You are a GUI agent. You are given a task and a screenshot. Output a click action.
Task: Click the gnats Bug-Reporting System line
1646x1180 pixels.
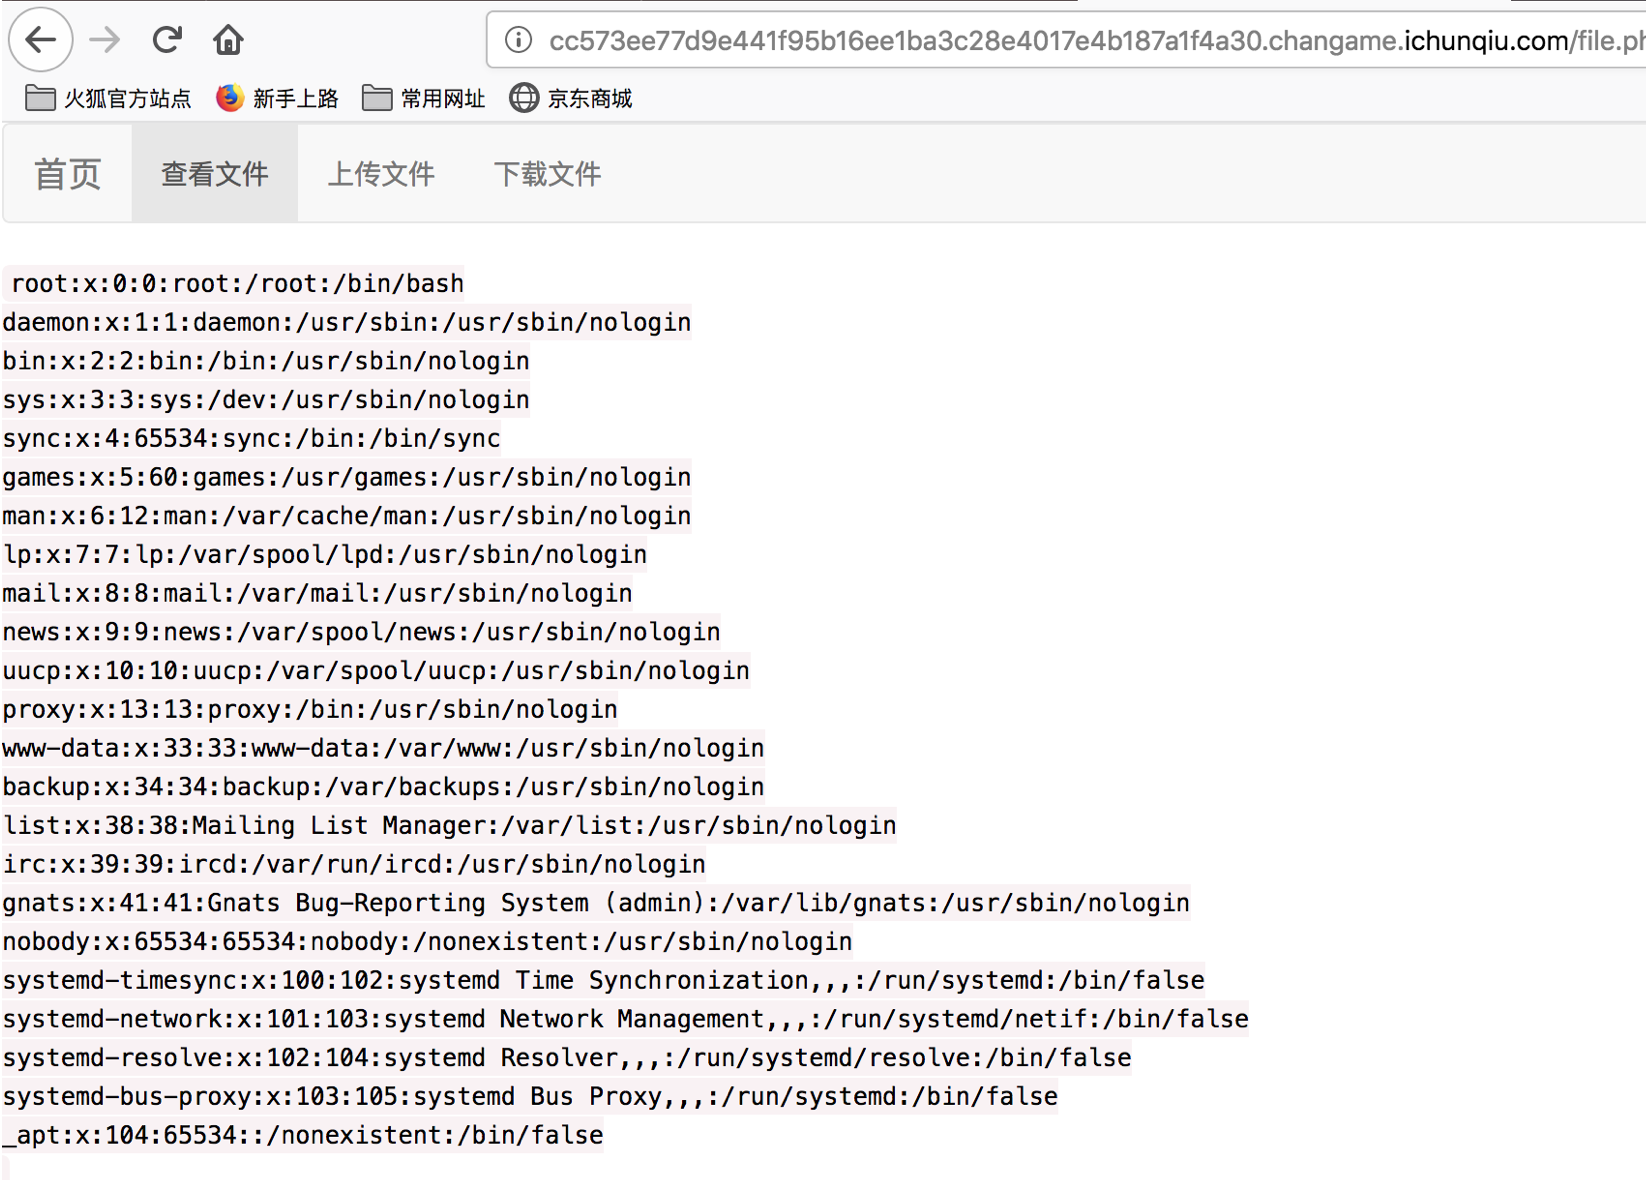pos(596,903)
